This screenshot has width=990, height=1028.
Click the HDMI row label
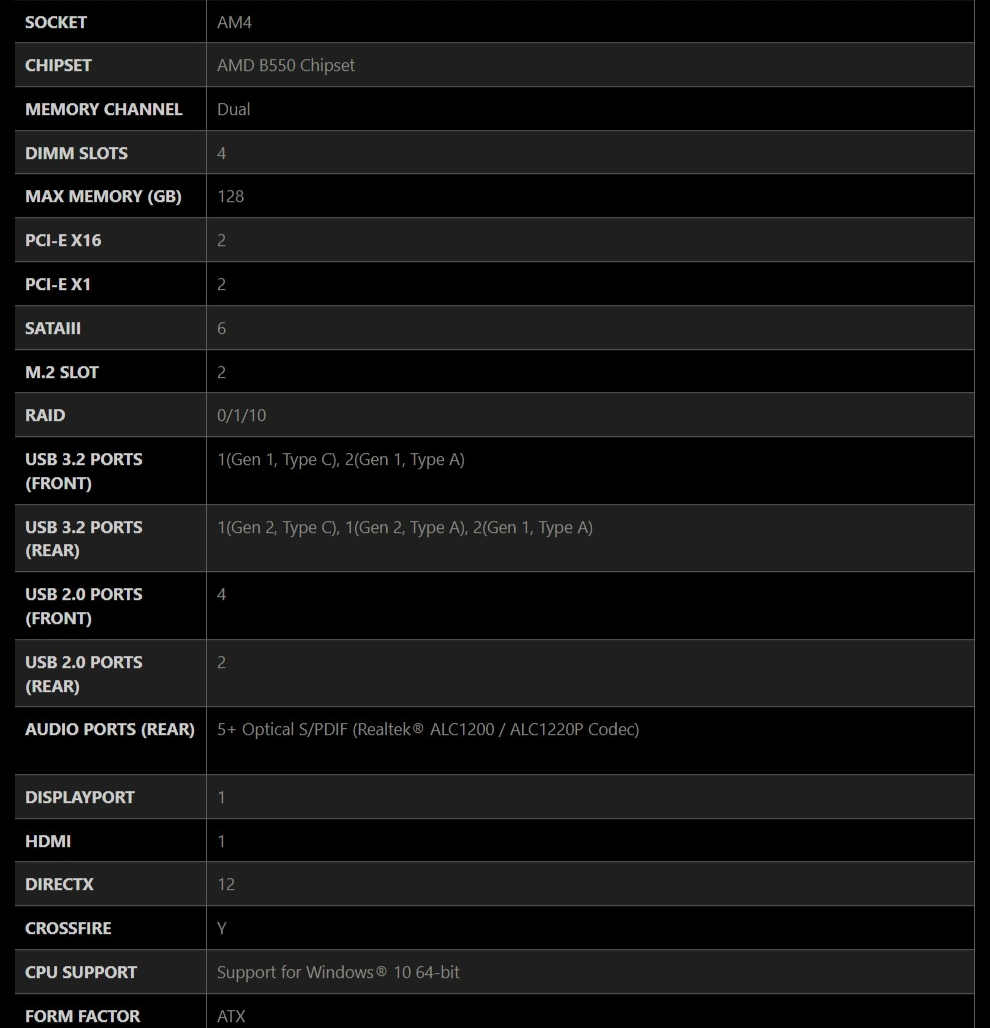point(48,841)
